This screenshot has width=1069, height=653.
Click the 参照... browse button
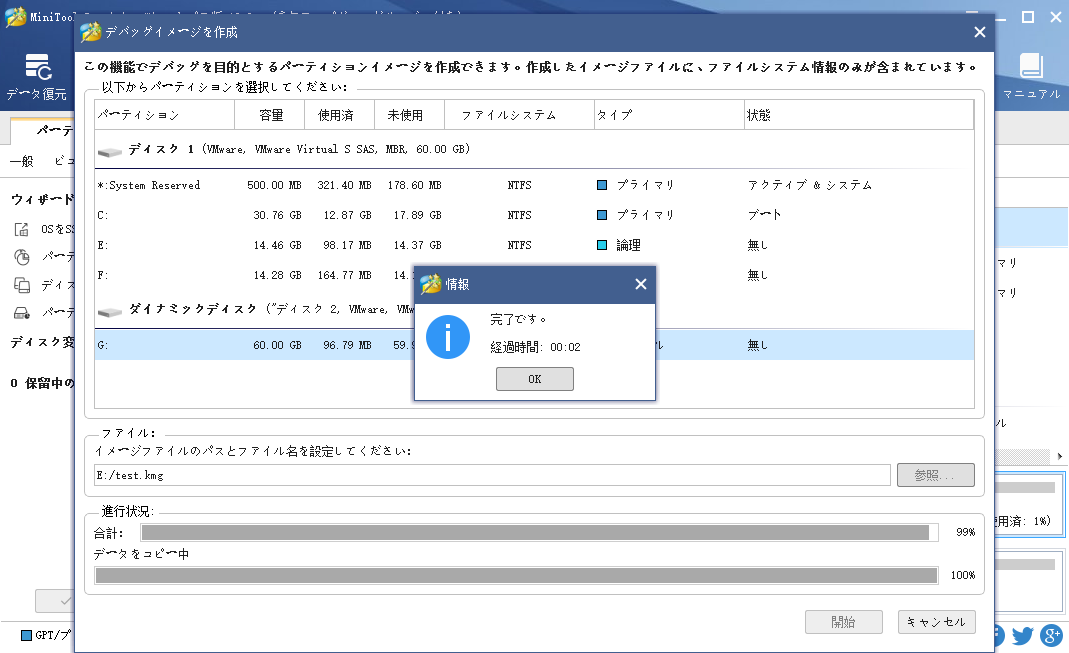[936, 475]
